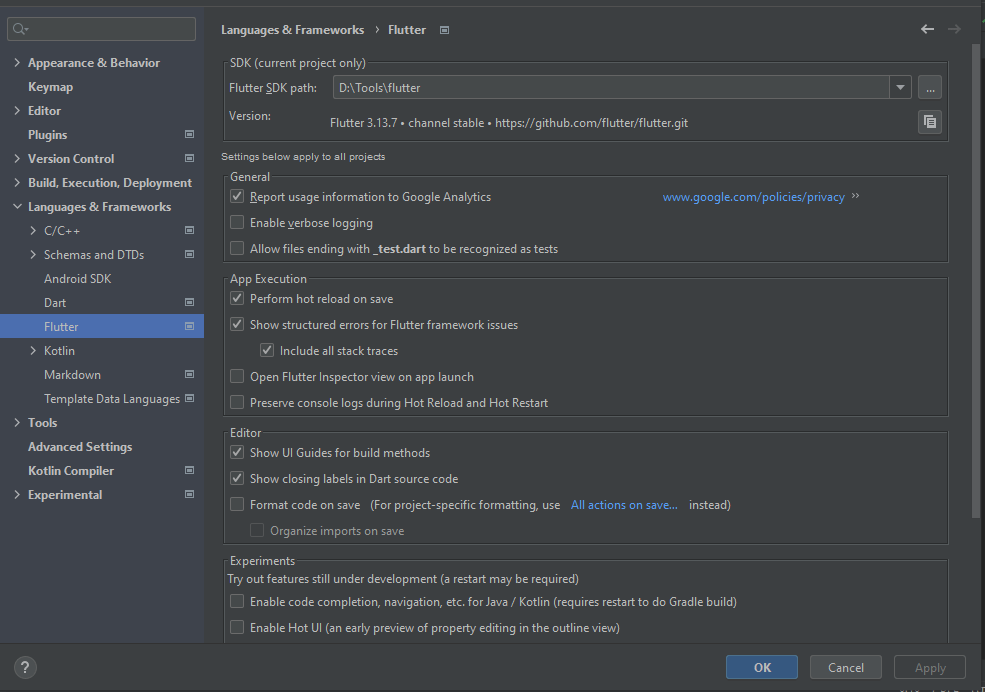Collapse the Languages & Frameworks section
985x692 pixels.
coord(17,206)
